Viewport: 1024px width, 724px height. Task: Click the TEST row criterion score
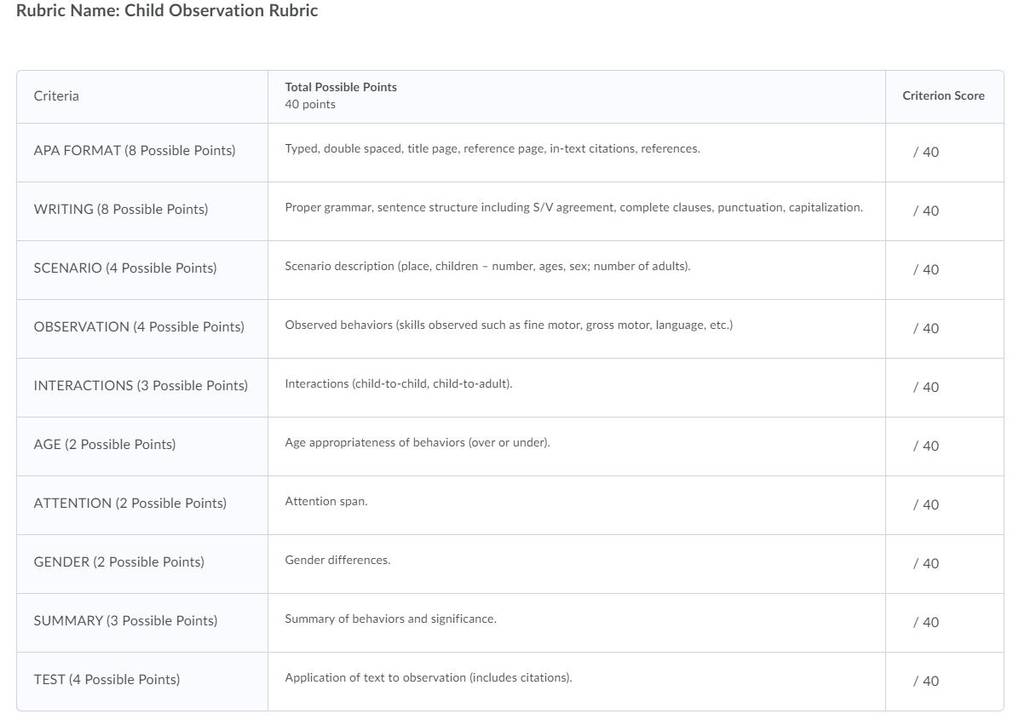tap(925, 681)
